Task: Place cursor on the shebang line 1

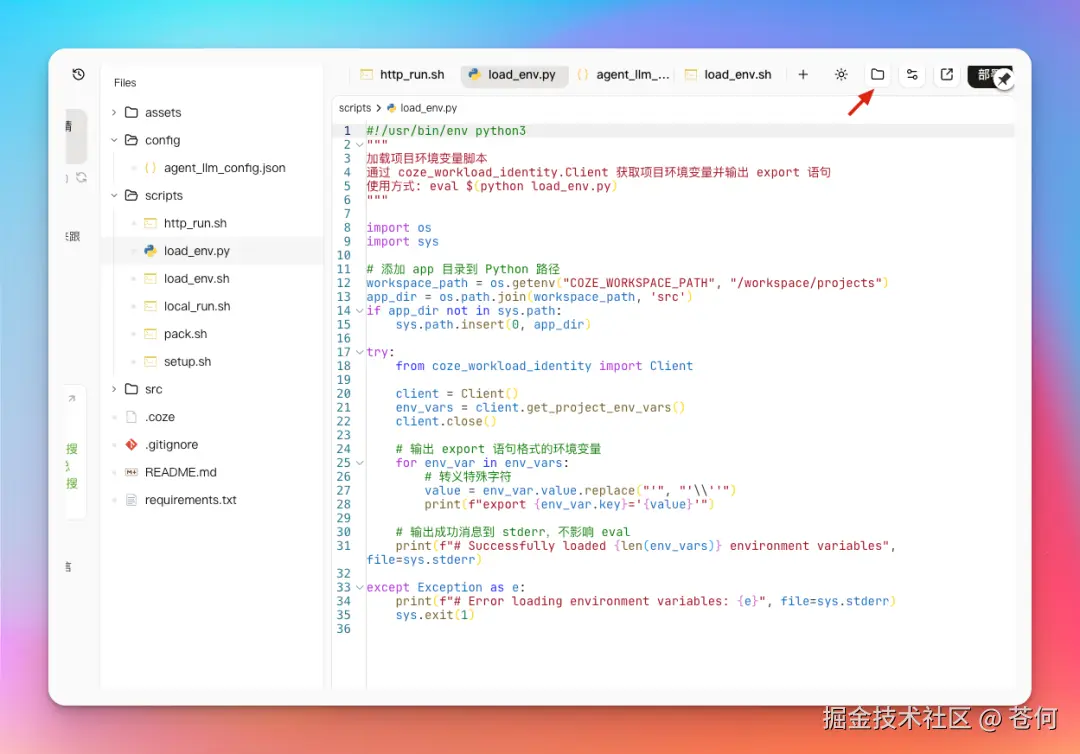Action: click(x=446, y=131)
